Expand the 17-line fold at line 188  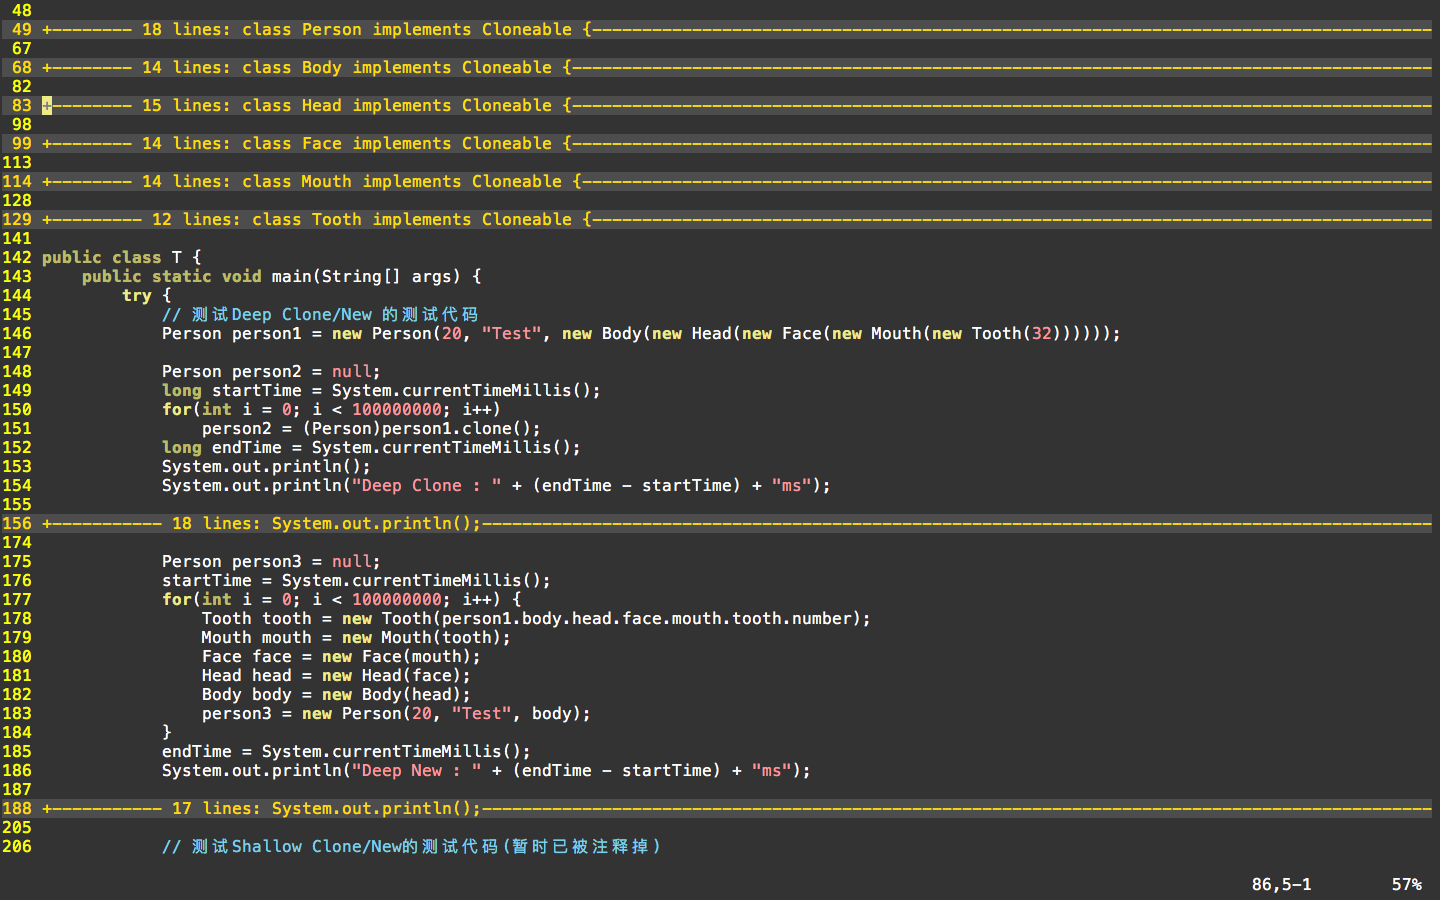pyautogui.click(x=737, y=809)
